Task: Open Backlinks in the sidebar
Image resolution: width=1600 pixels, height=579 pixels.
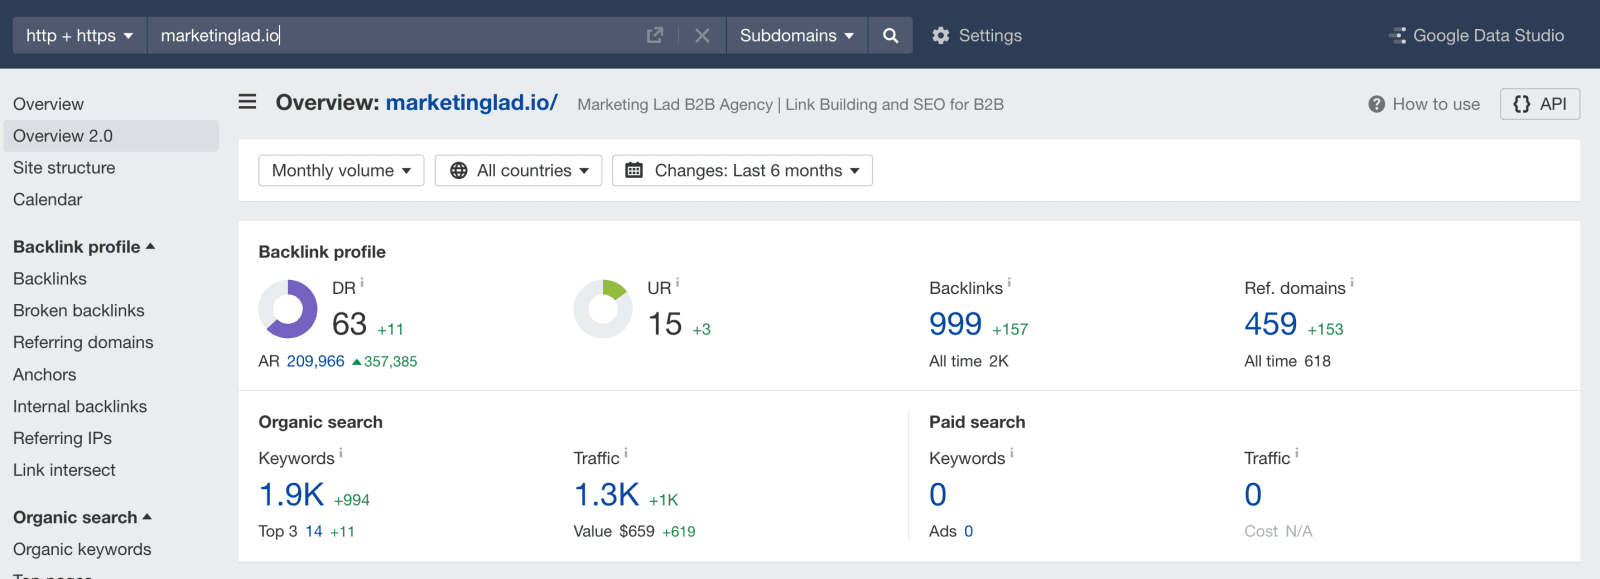Action: click(50, 279)
